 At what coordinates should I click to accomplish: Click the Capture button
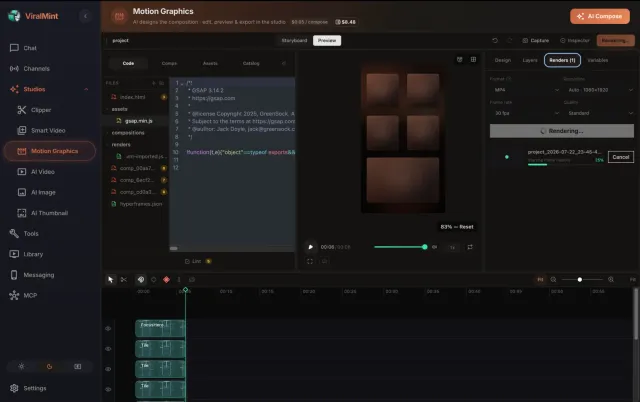click(x=536, y=40)
